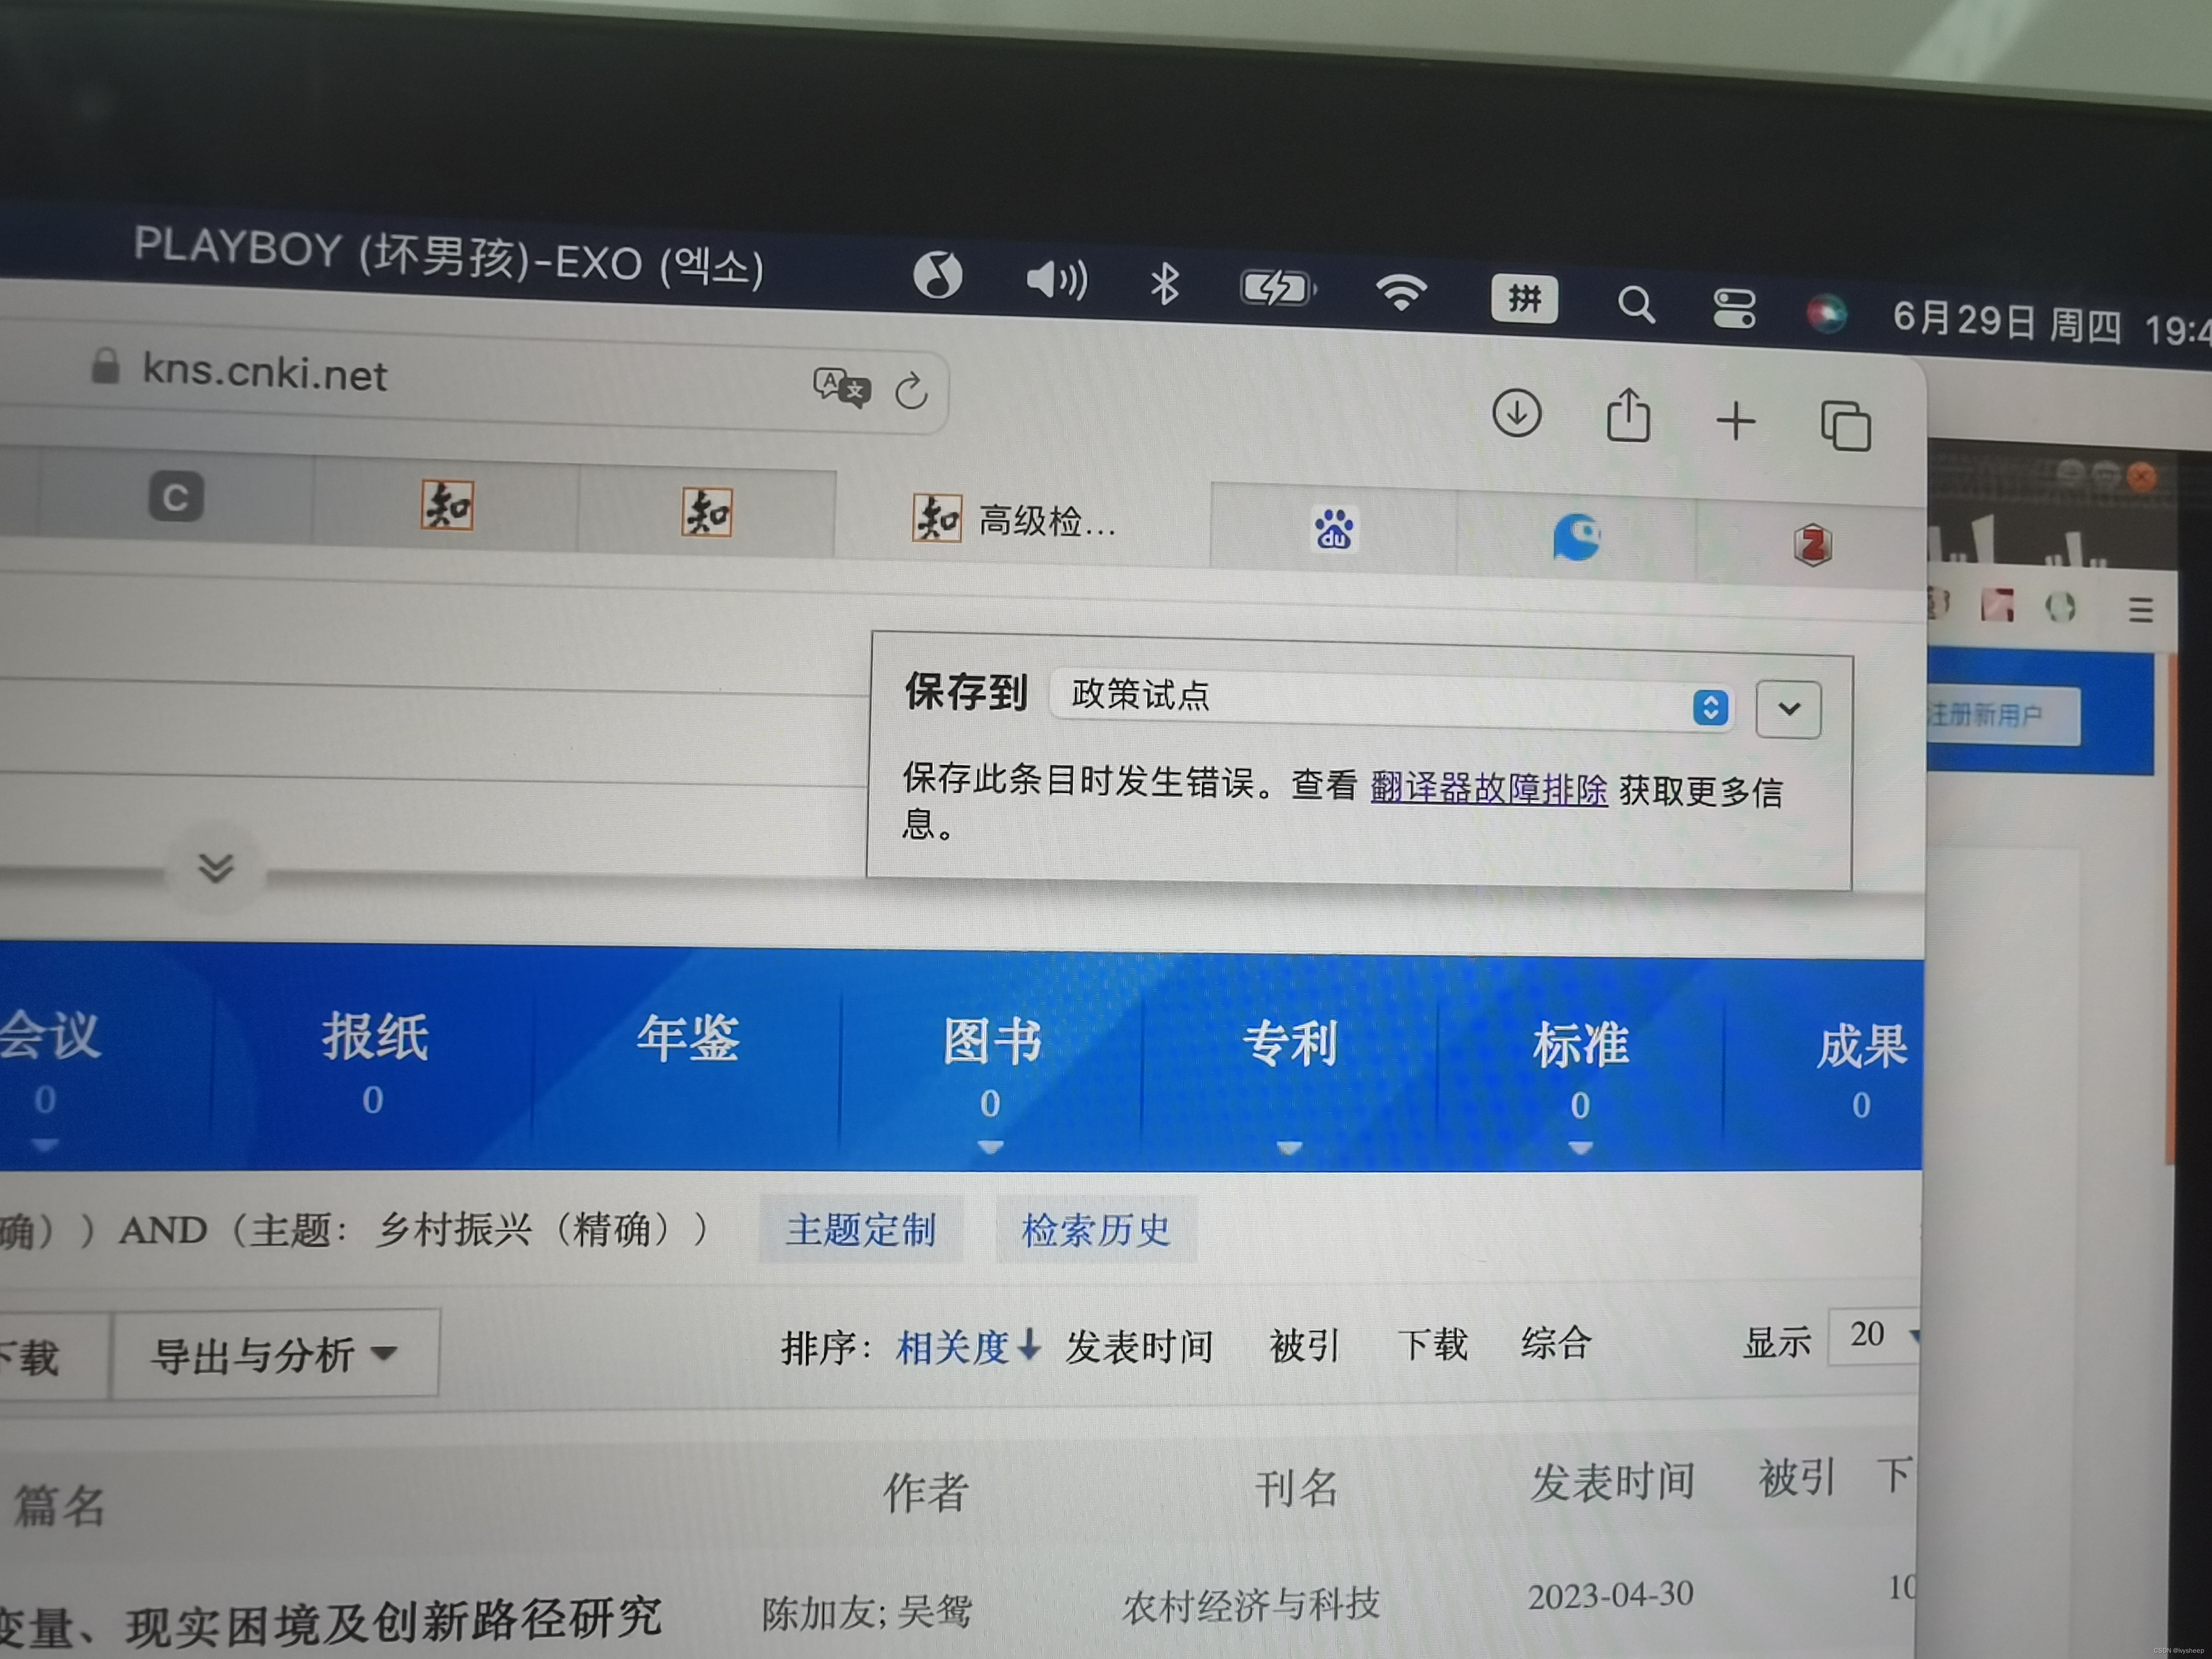Open Wi-Fi menu bar icon
The width and height of the screenshot is (2212, 1659).
(1401, 292)
